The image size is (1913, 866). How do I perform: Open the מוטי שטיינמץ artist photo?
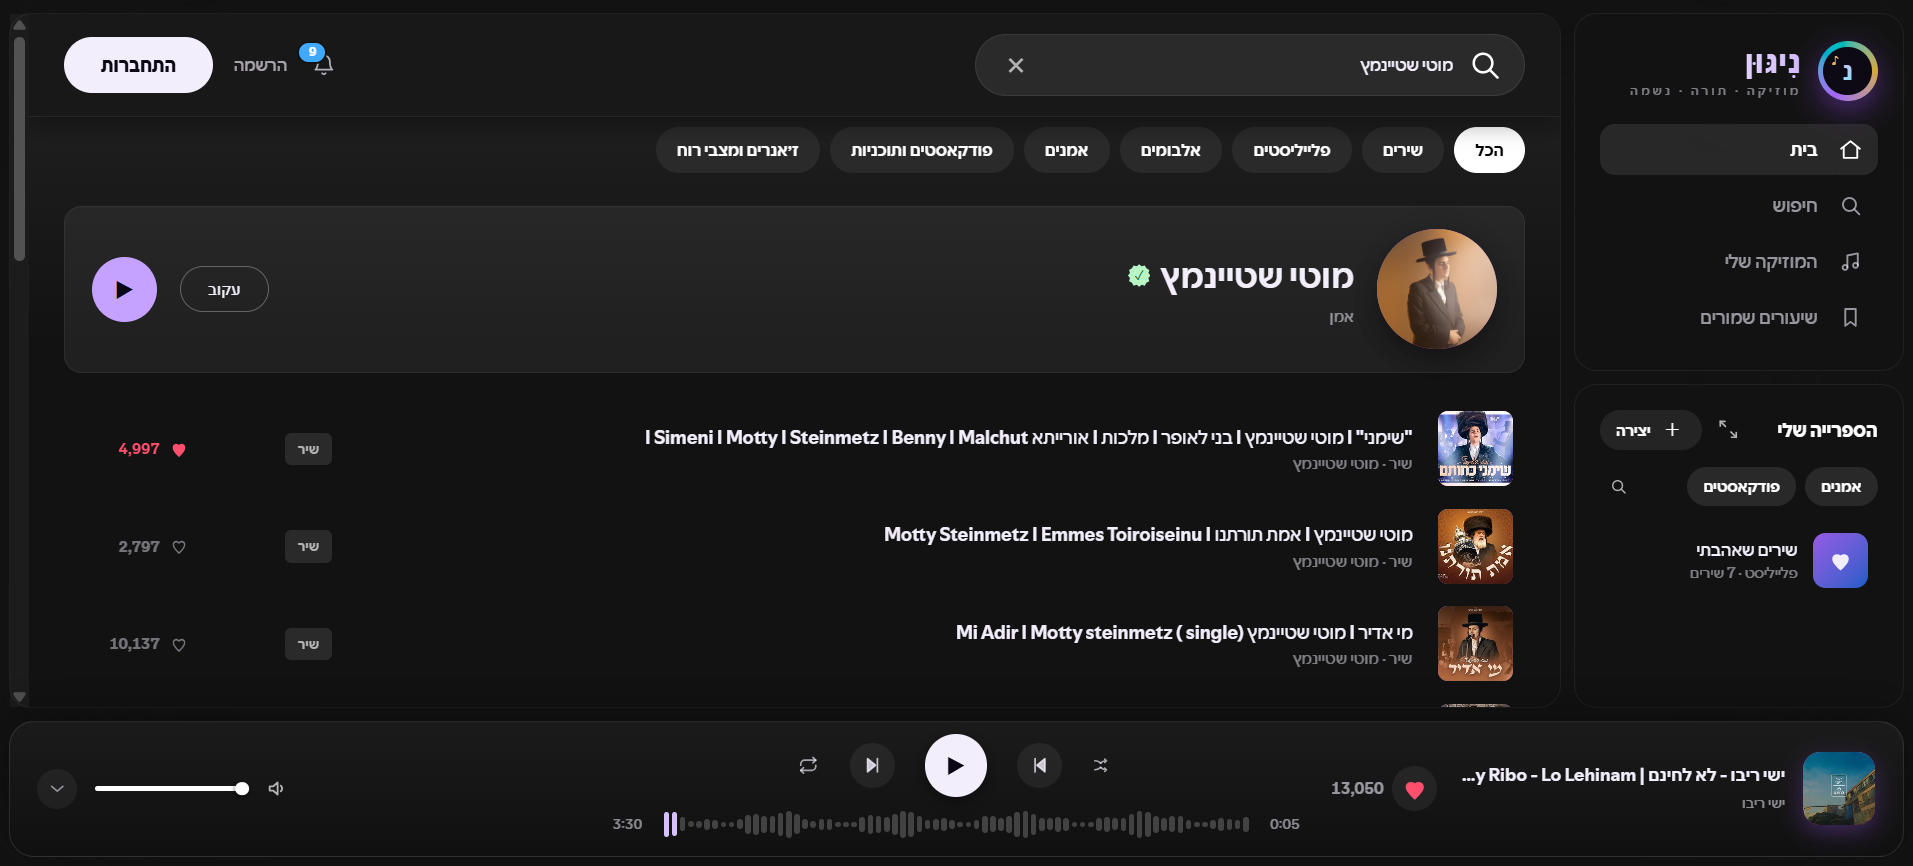pyautogui.click(x=1437, y=289)
